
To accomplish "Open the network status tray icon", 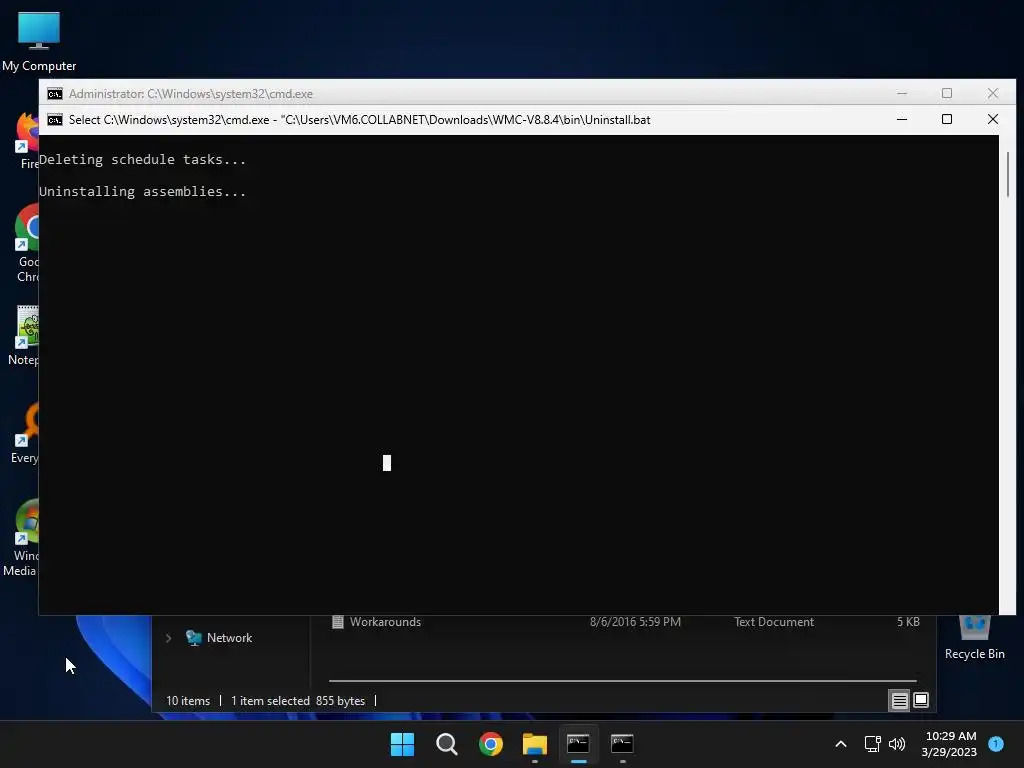I will tap(872, 744).
